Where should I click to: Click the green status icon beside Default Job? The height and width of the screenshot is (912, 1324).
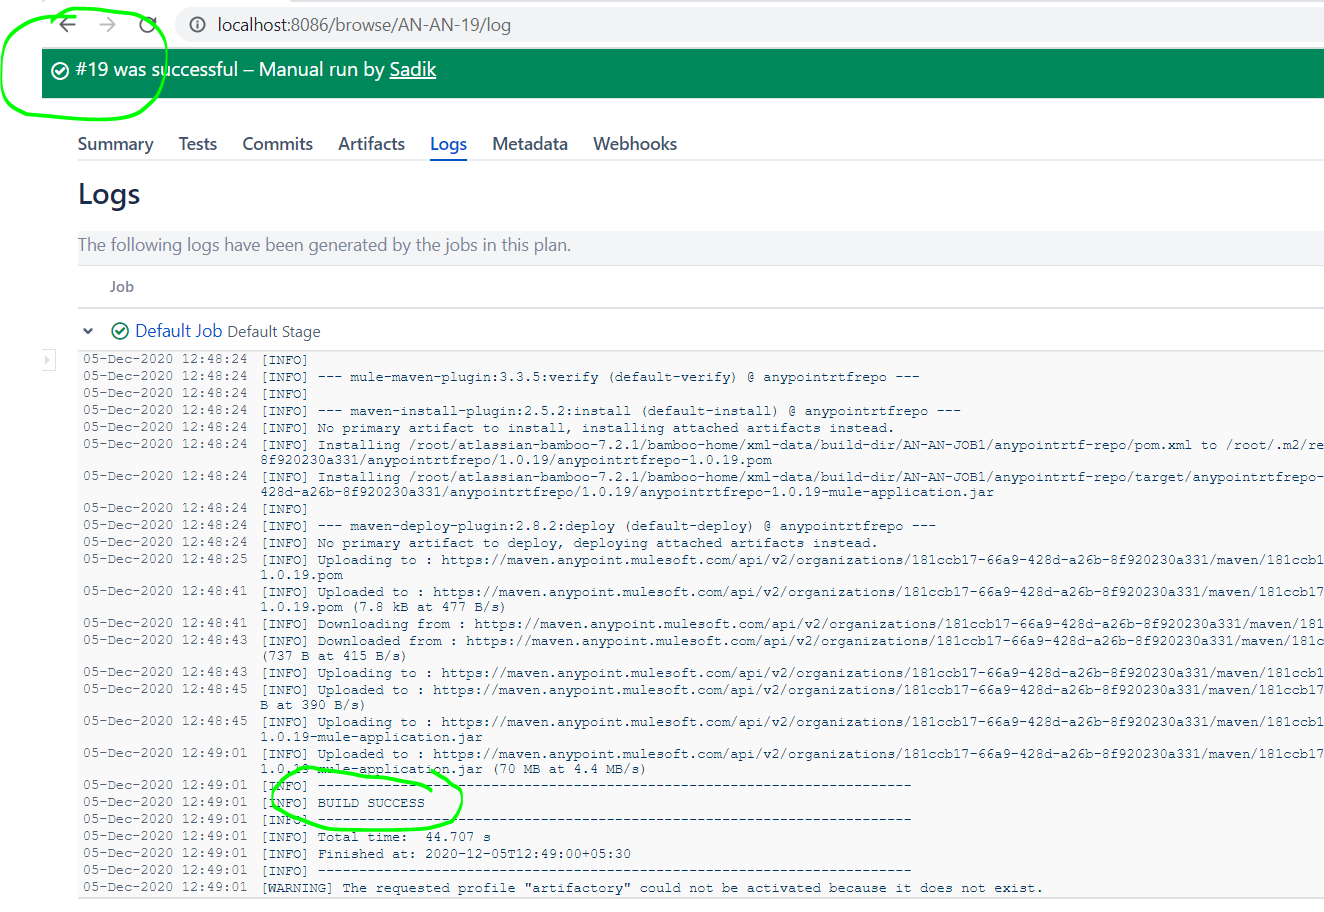120,331
